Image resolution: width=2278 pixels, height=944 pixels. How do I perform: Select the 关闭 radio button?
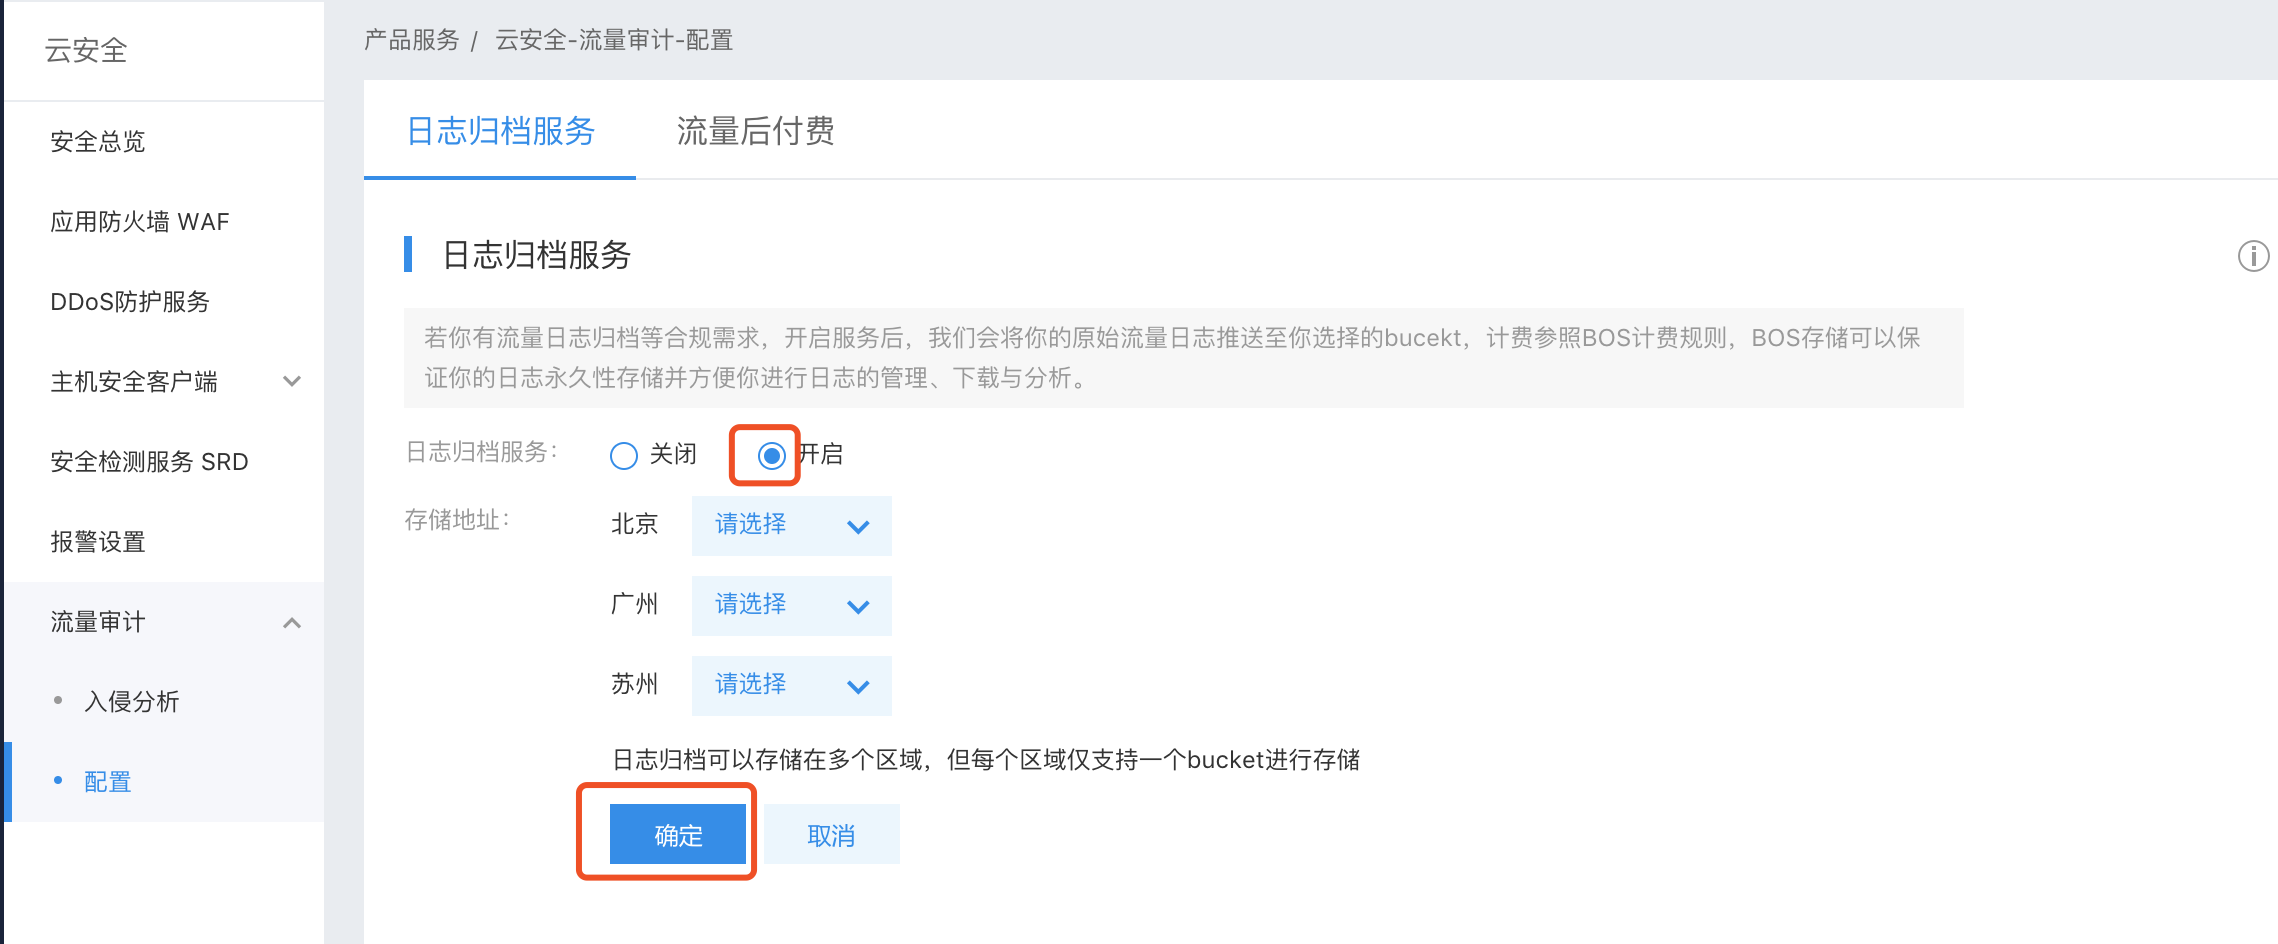624,456
